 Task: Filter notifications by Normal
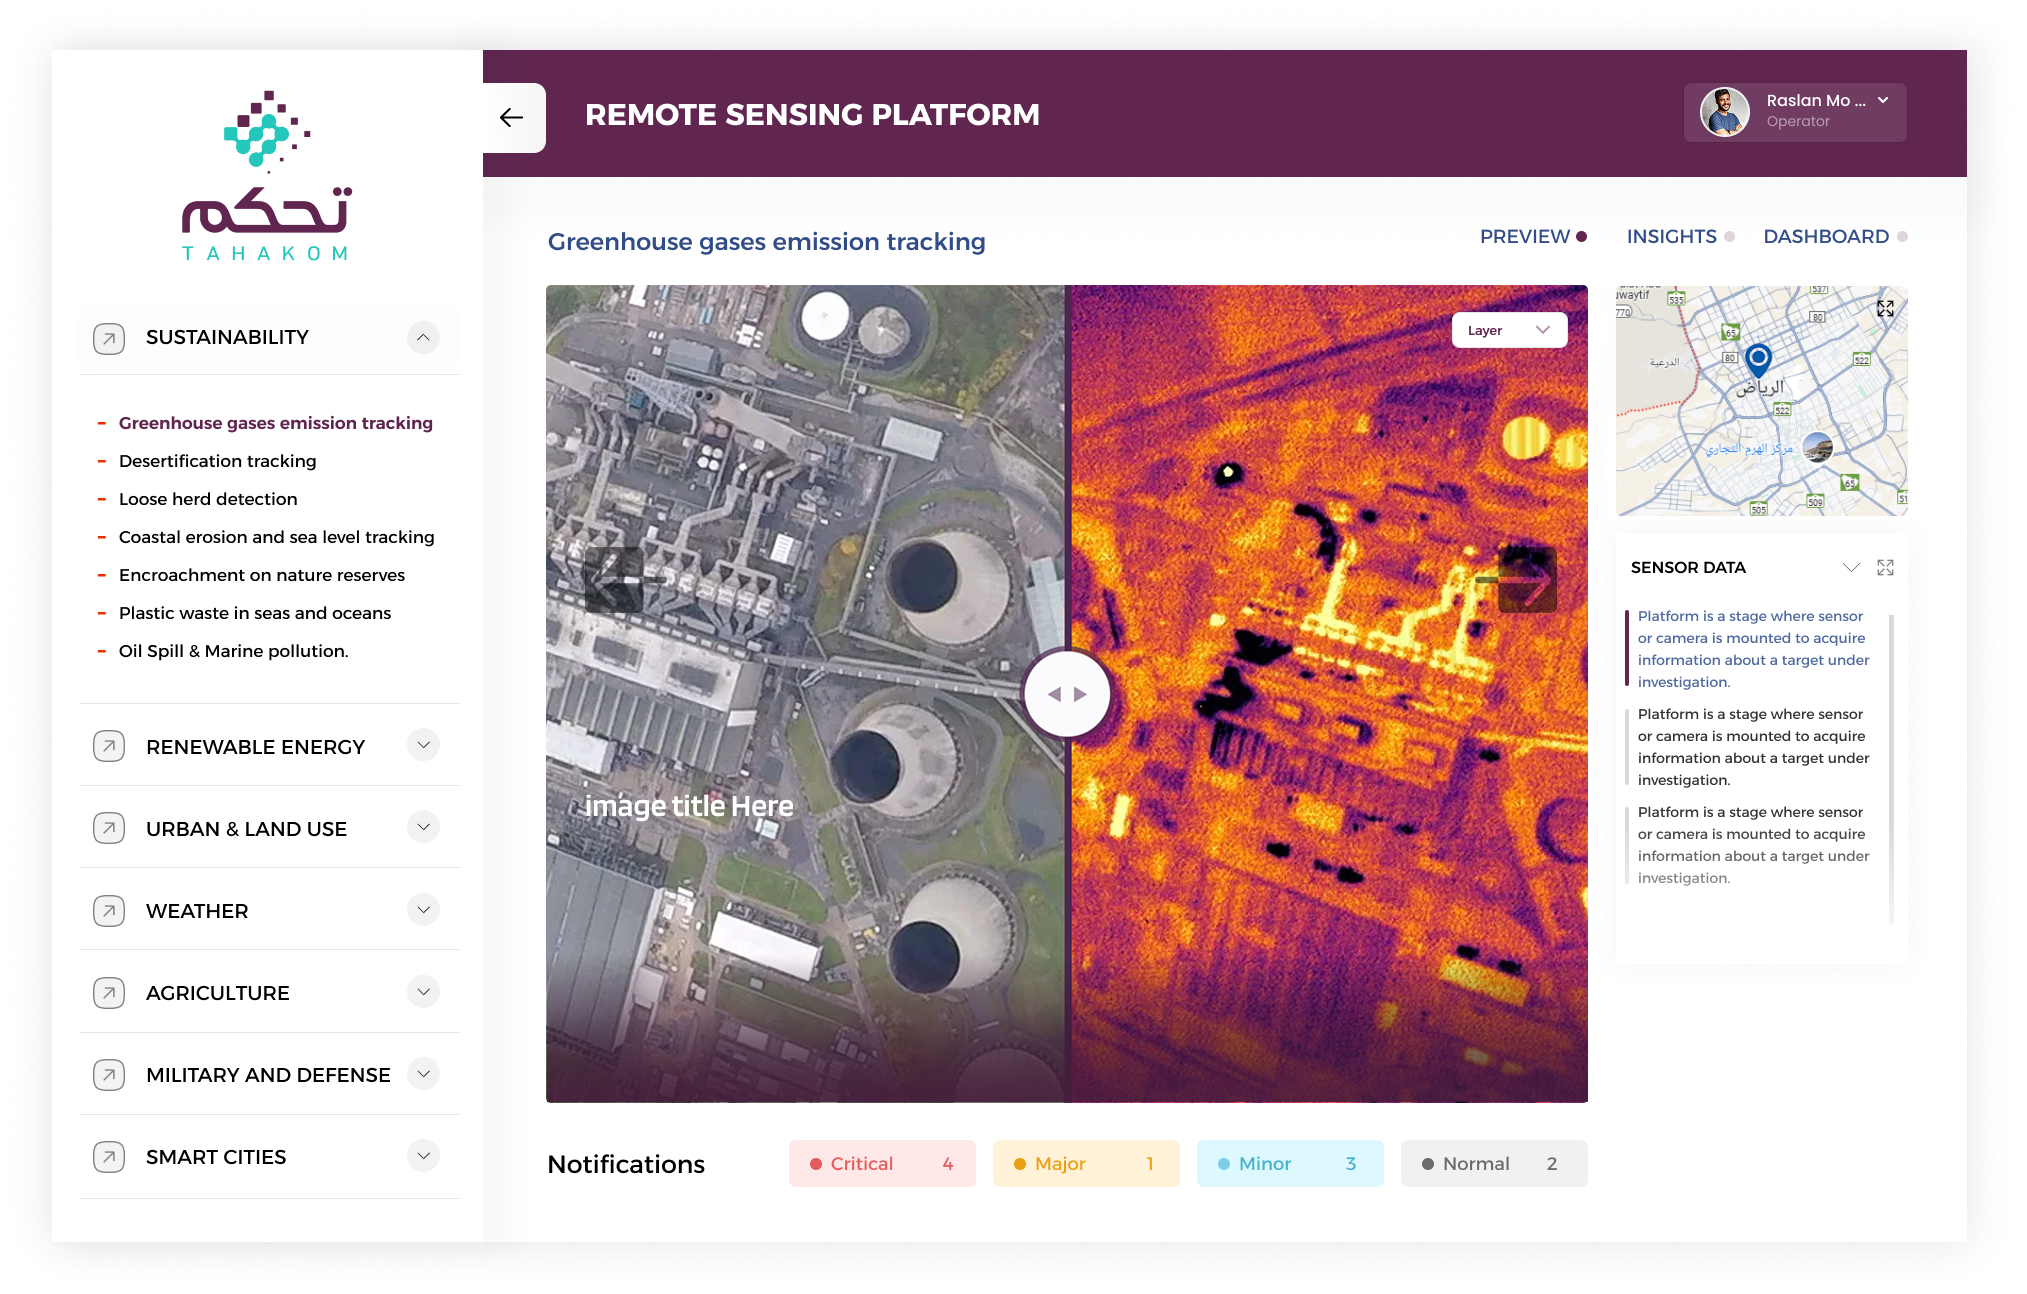1494,1164
